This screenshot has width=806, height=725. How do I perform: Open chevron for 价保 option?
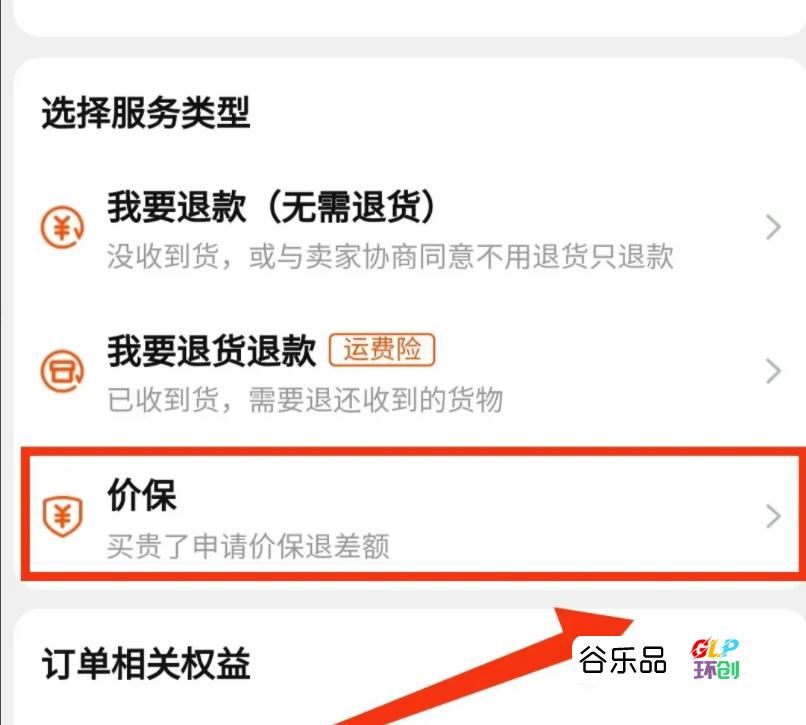click(773, 516)
